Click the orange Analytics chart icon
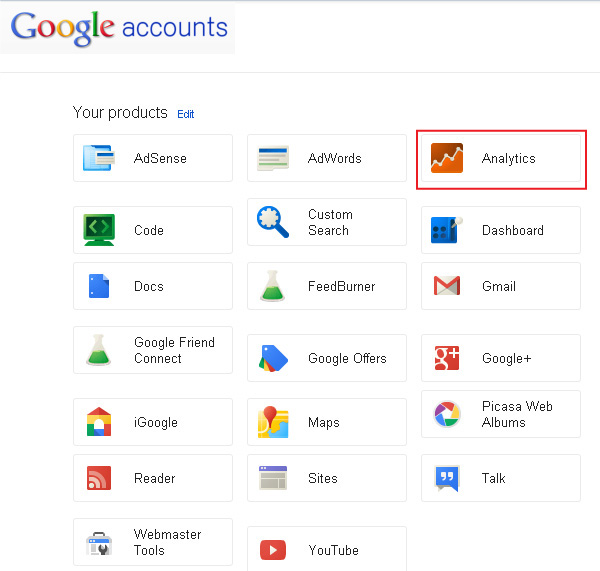The image size is (600, 571). [447, 158]
